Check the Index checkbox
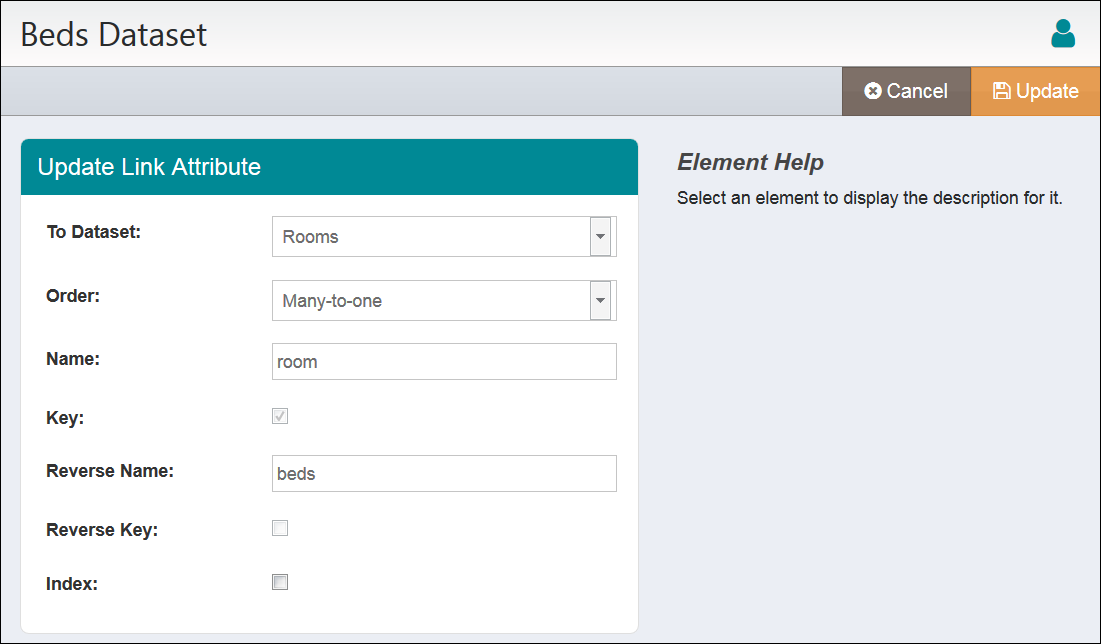 (x=280, y=581)
